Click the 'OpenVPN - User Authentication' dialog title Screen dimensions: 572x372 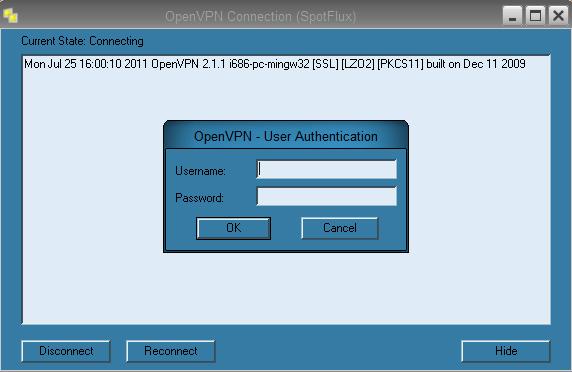tap(286, 136)
